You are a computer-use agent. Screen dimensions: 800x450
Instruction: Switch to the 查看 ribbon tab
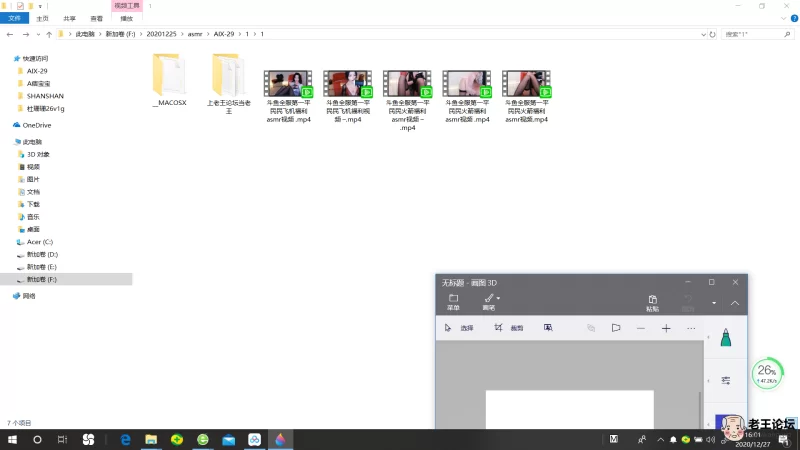click(96, 18)
